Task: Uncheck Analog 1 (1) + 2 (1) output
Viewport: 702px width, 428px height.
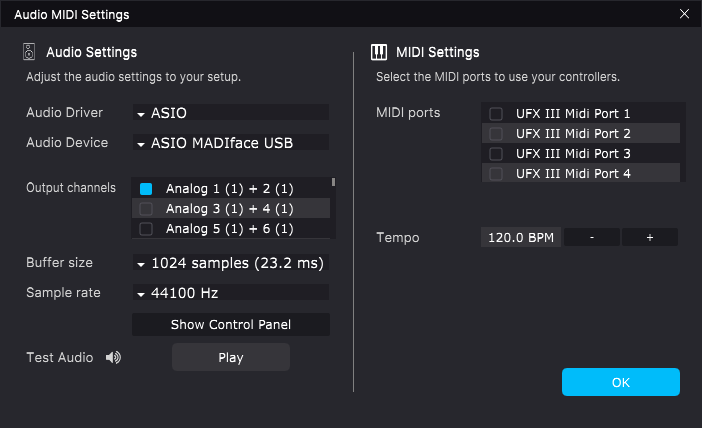Action: pos(146,189)
